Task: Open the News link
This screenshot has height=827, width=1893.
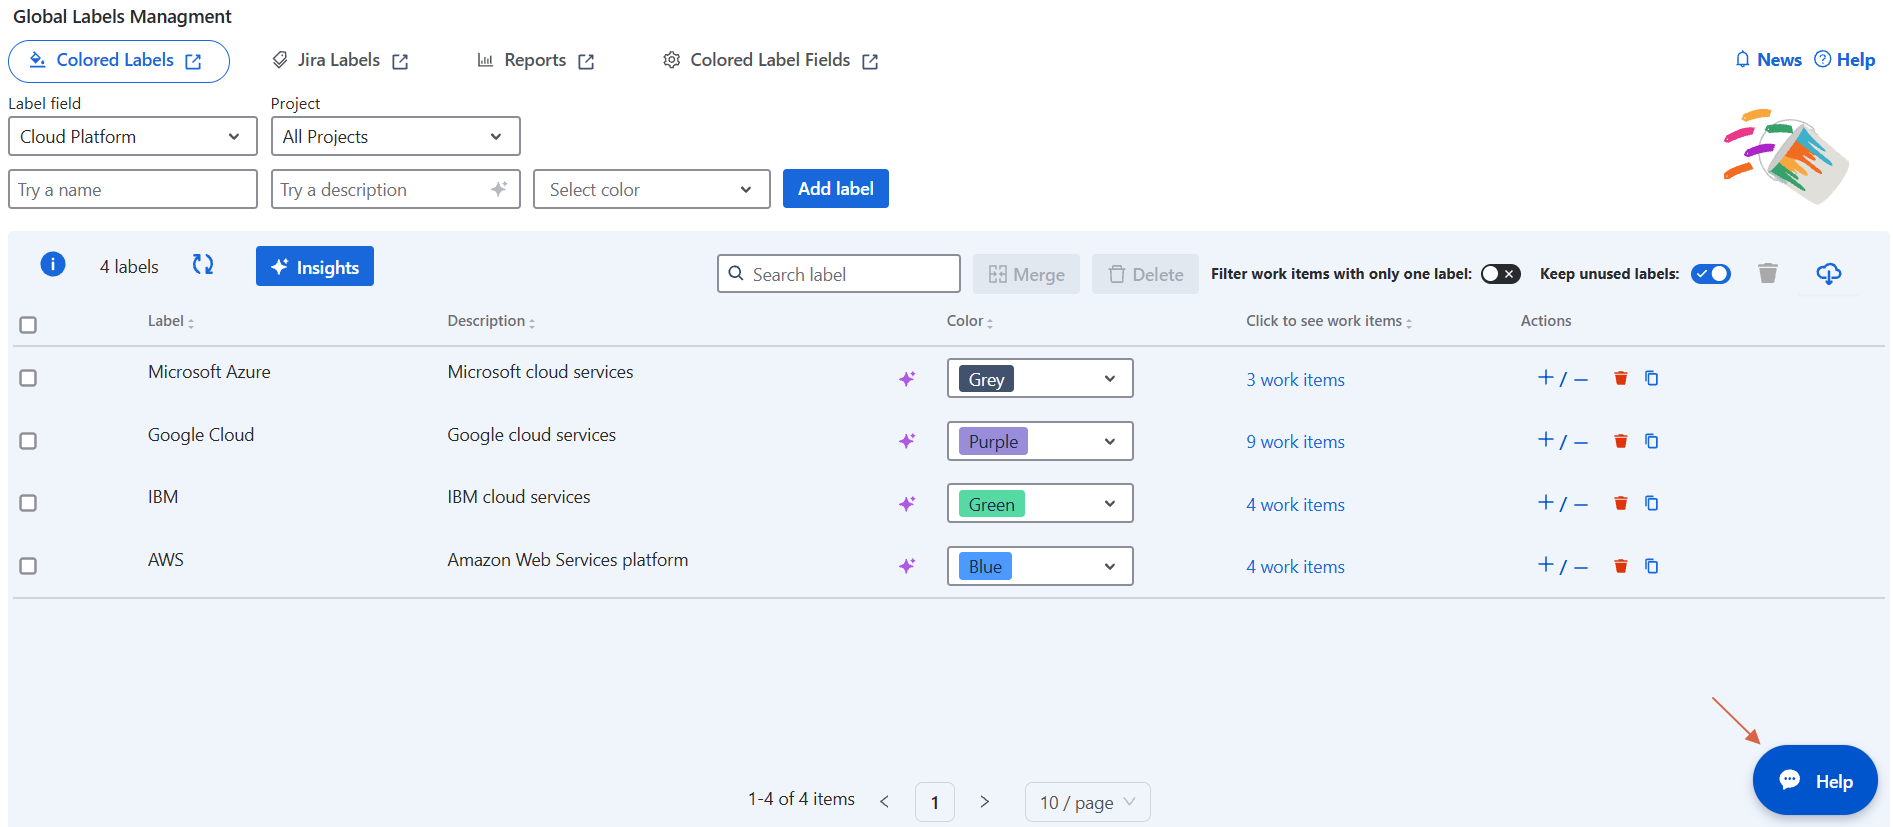Action: [x=1768, y=60]
